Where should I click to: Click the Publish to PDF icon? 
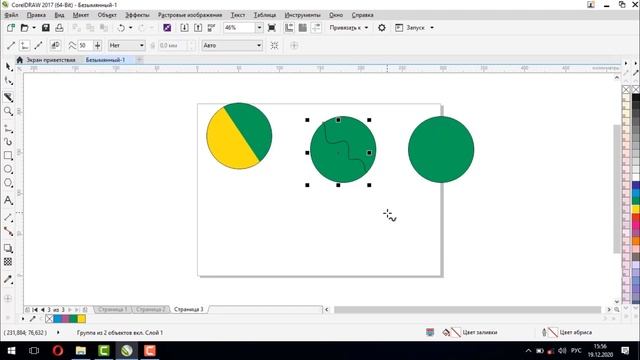pyautogui.click(x=211, y=28)
